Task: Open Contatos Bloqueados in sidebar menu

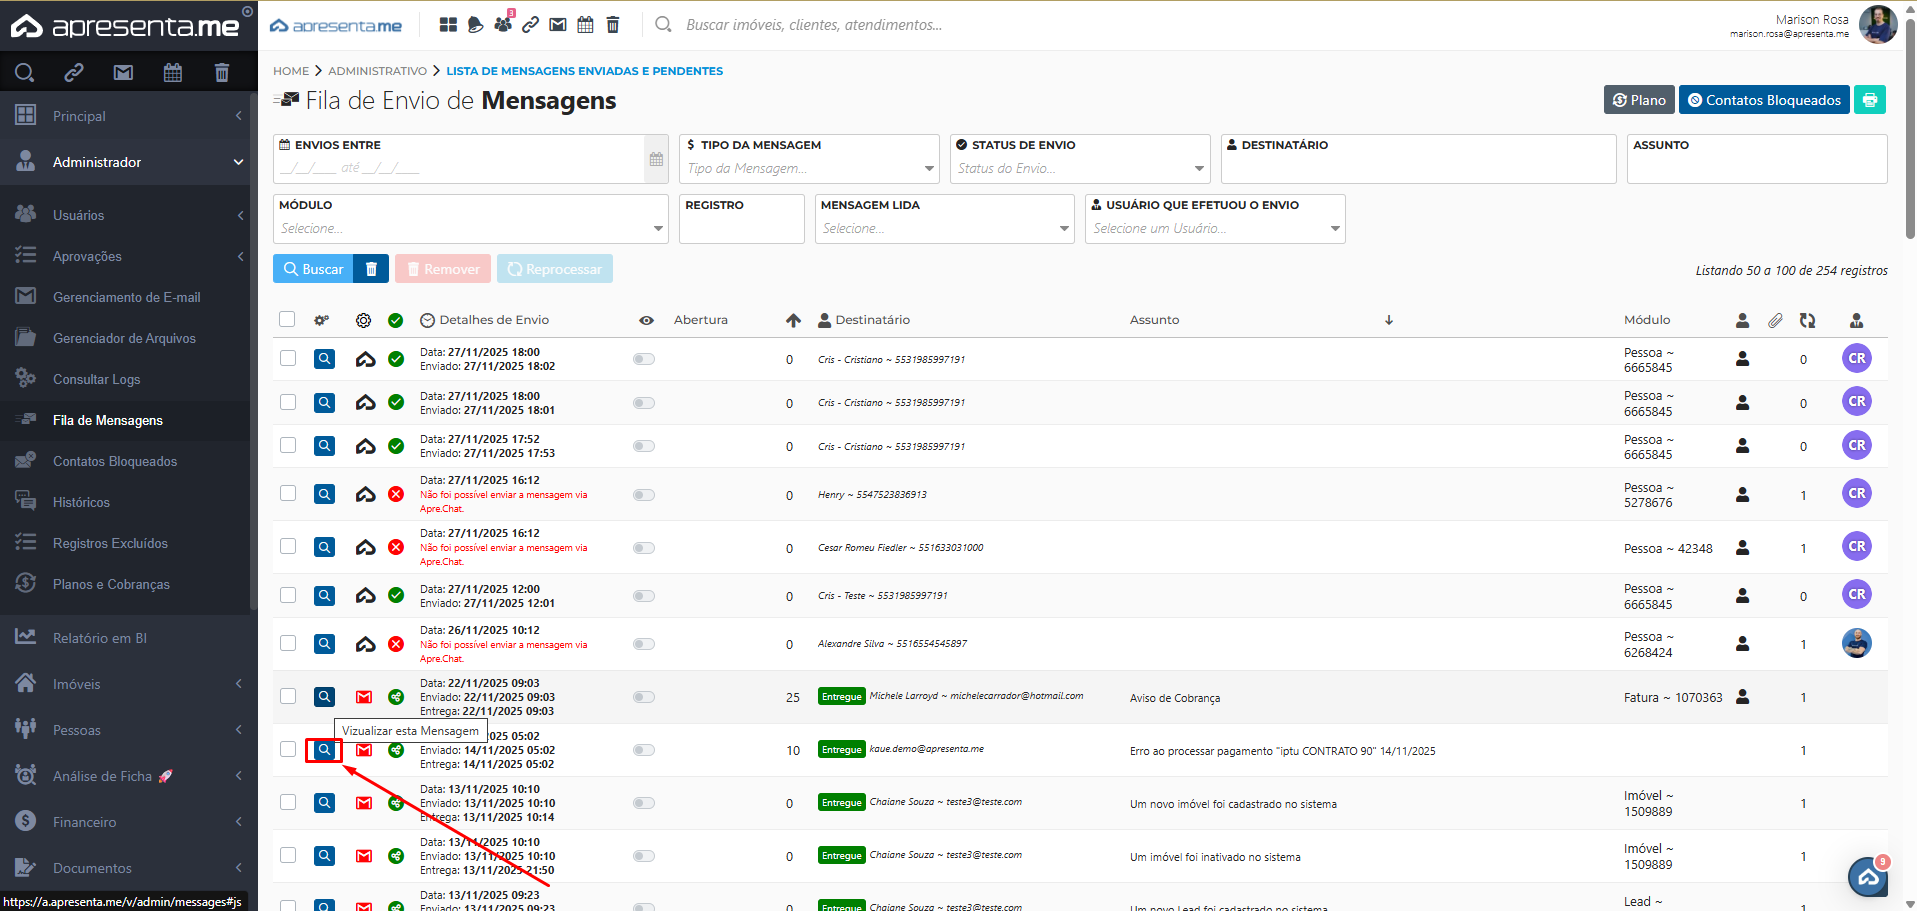Action: pyautogui.click(x=115, y=461)
